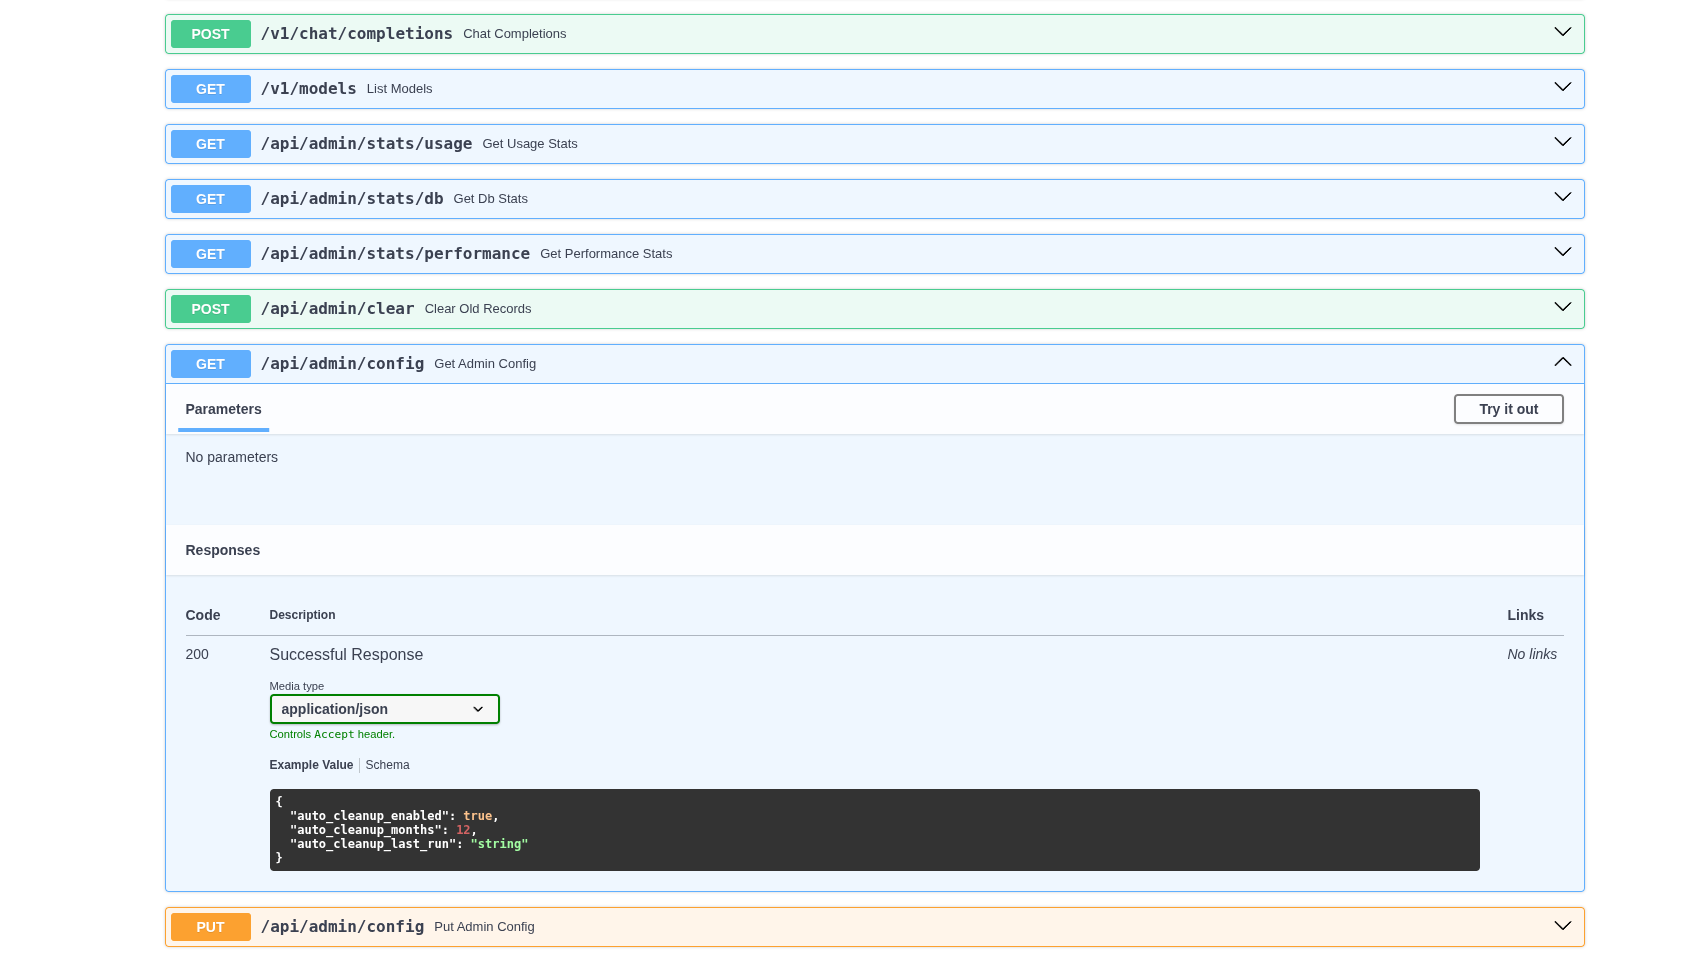Viewport: 1703px width, 958px height.
Task: Click the JSON example value code block
Action: [x=874, y=830]
